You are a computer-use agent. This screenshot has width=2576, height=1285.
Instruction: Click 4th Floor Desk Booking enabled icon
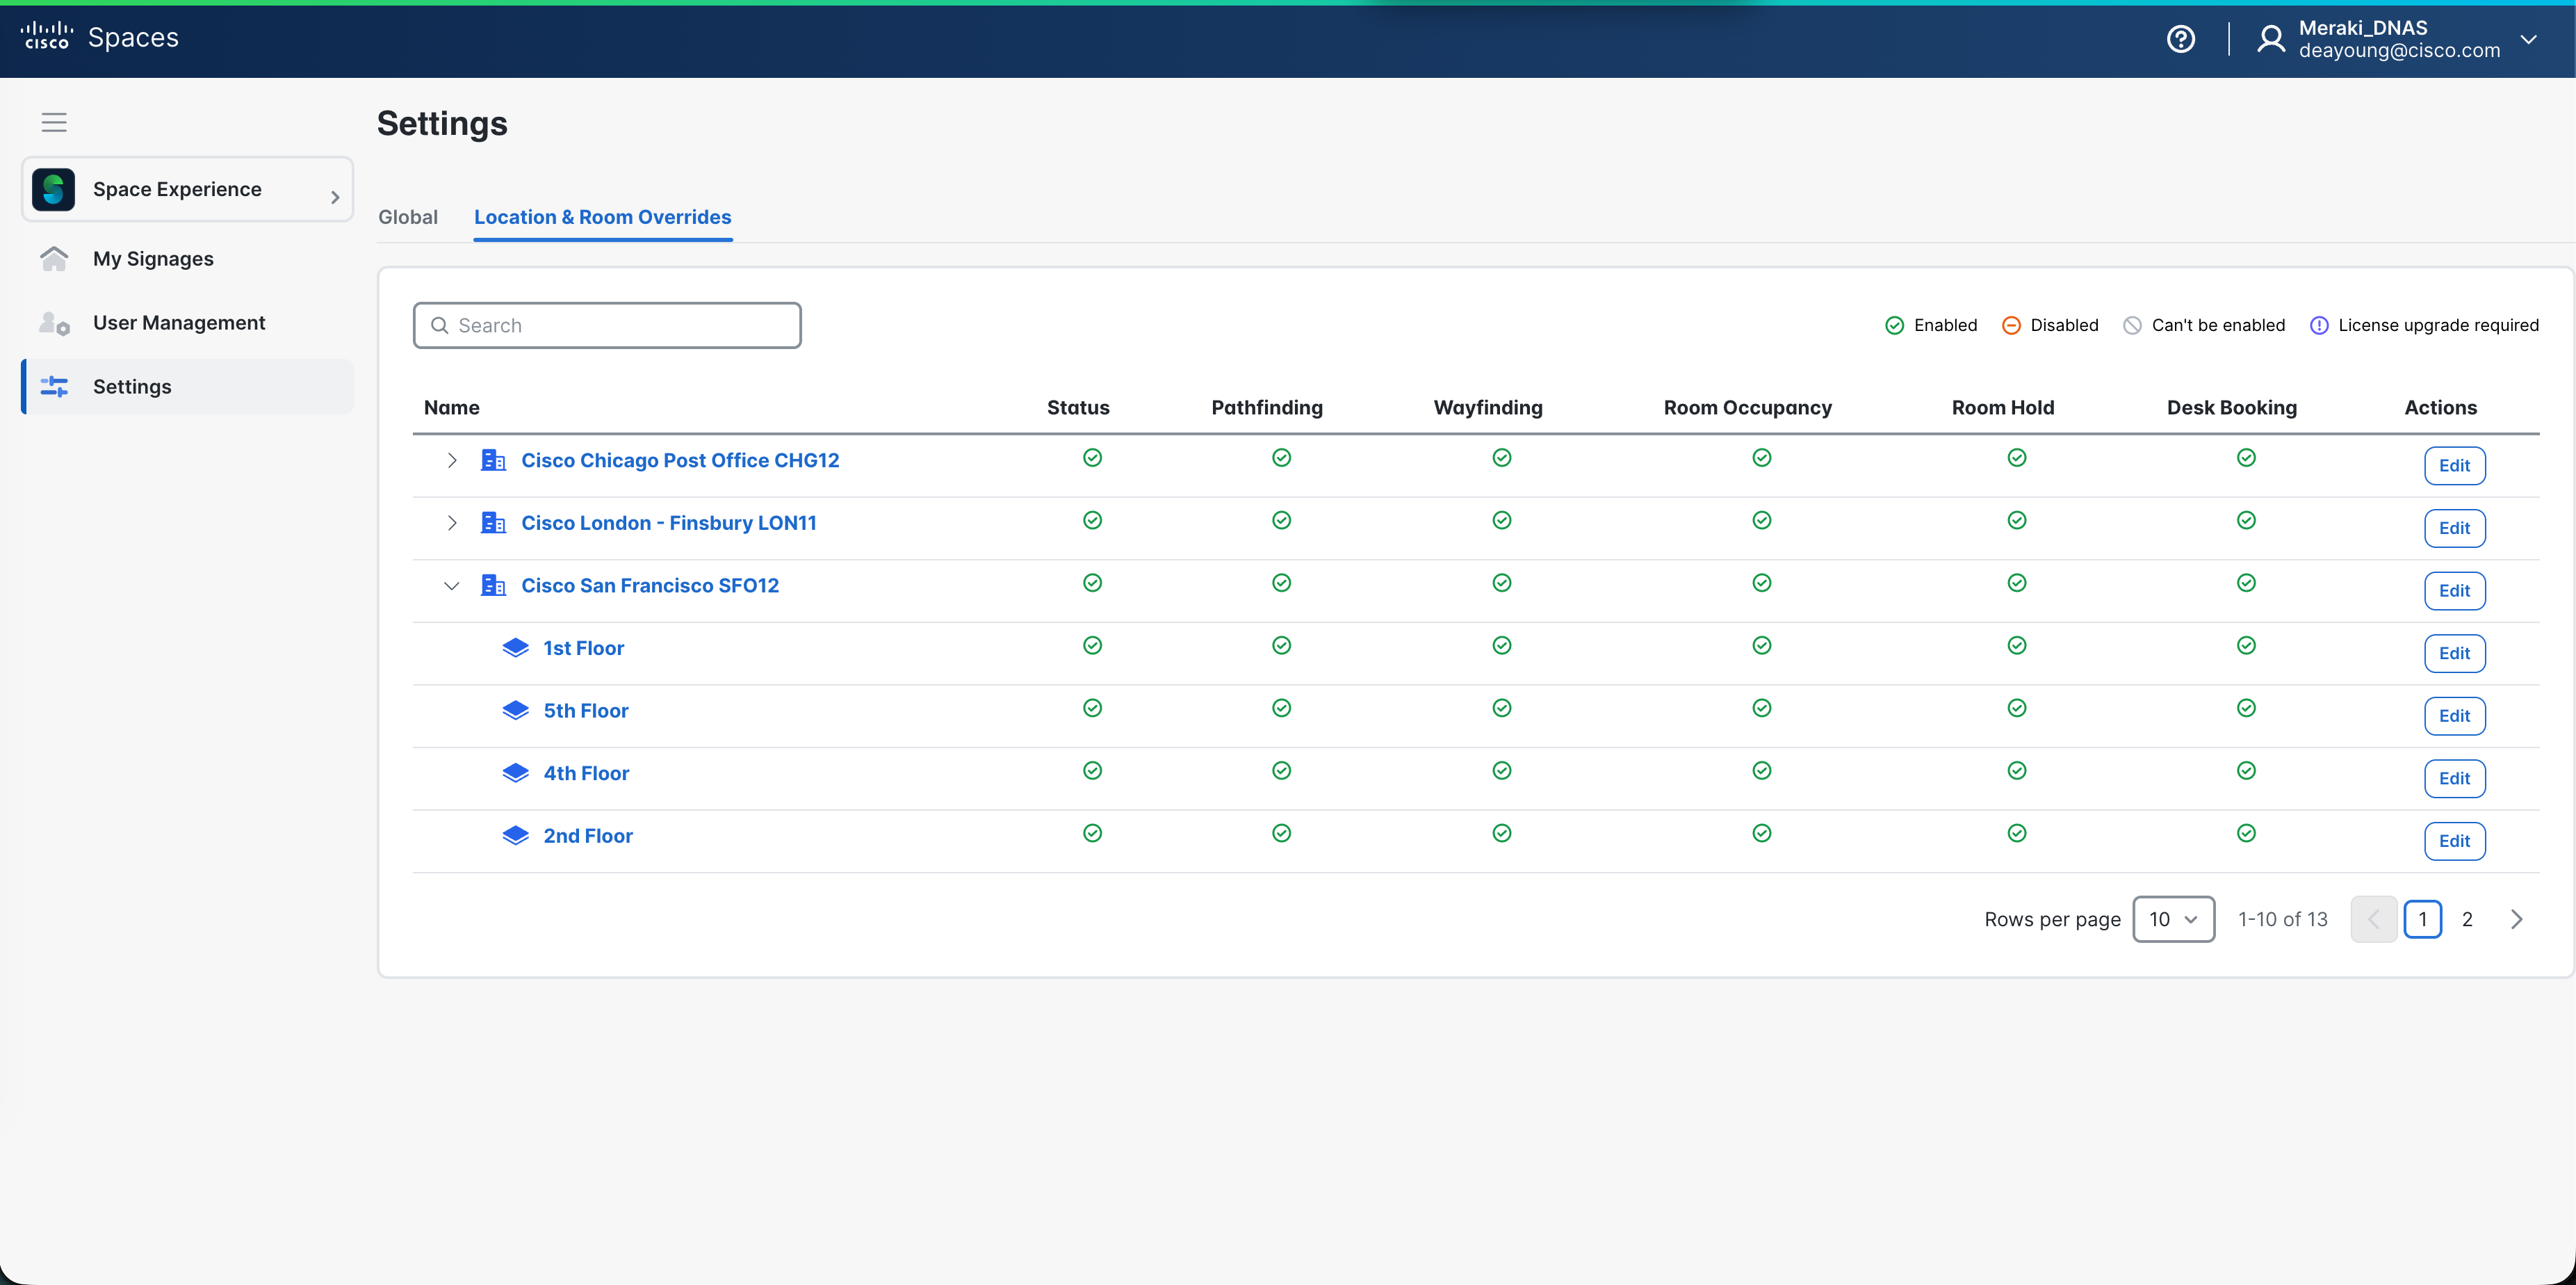2246,770
